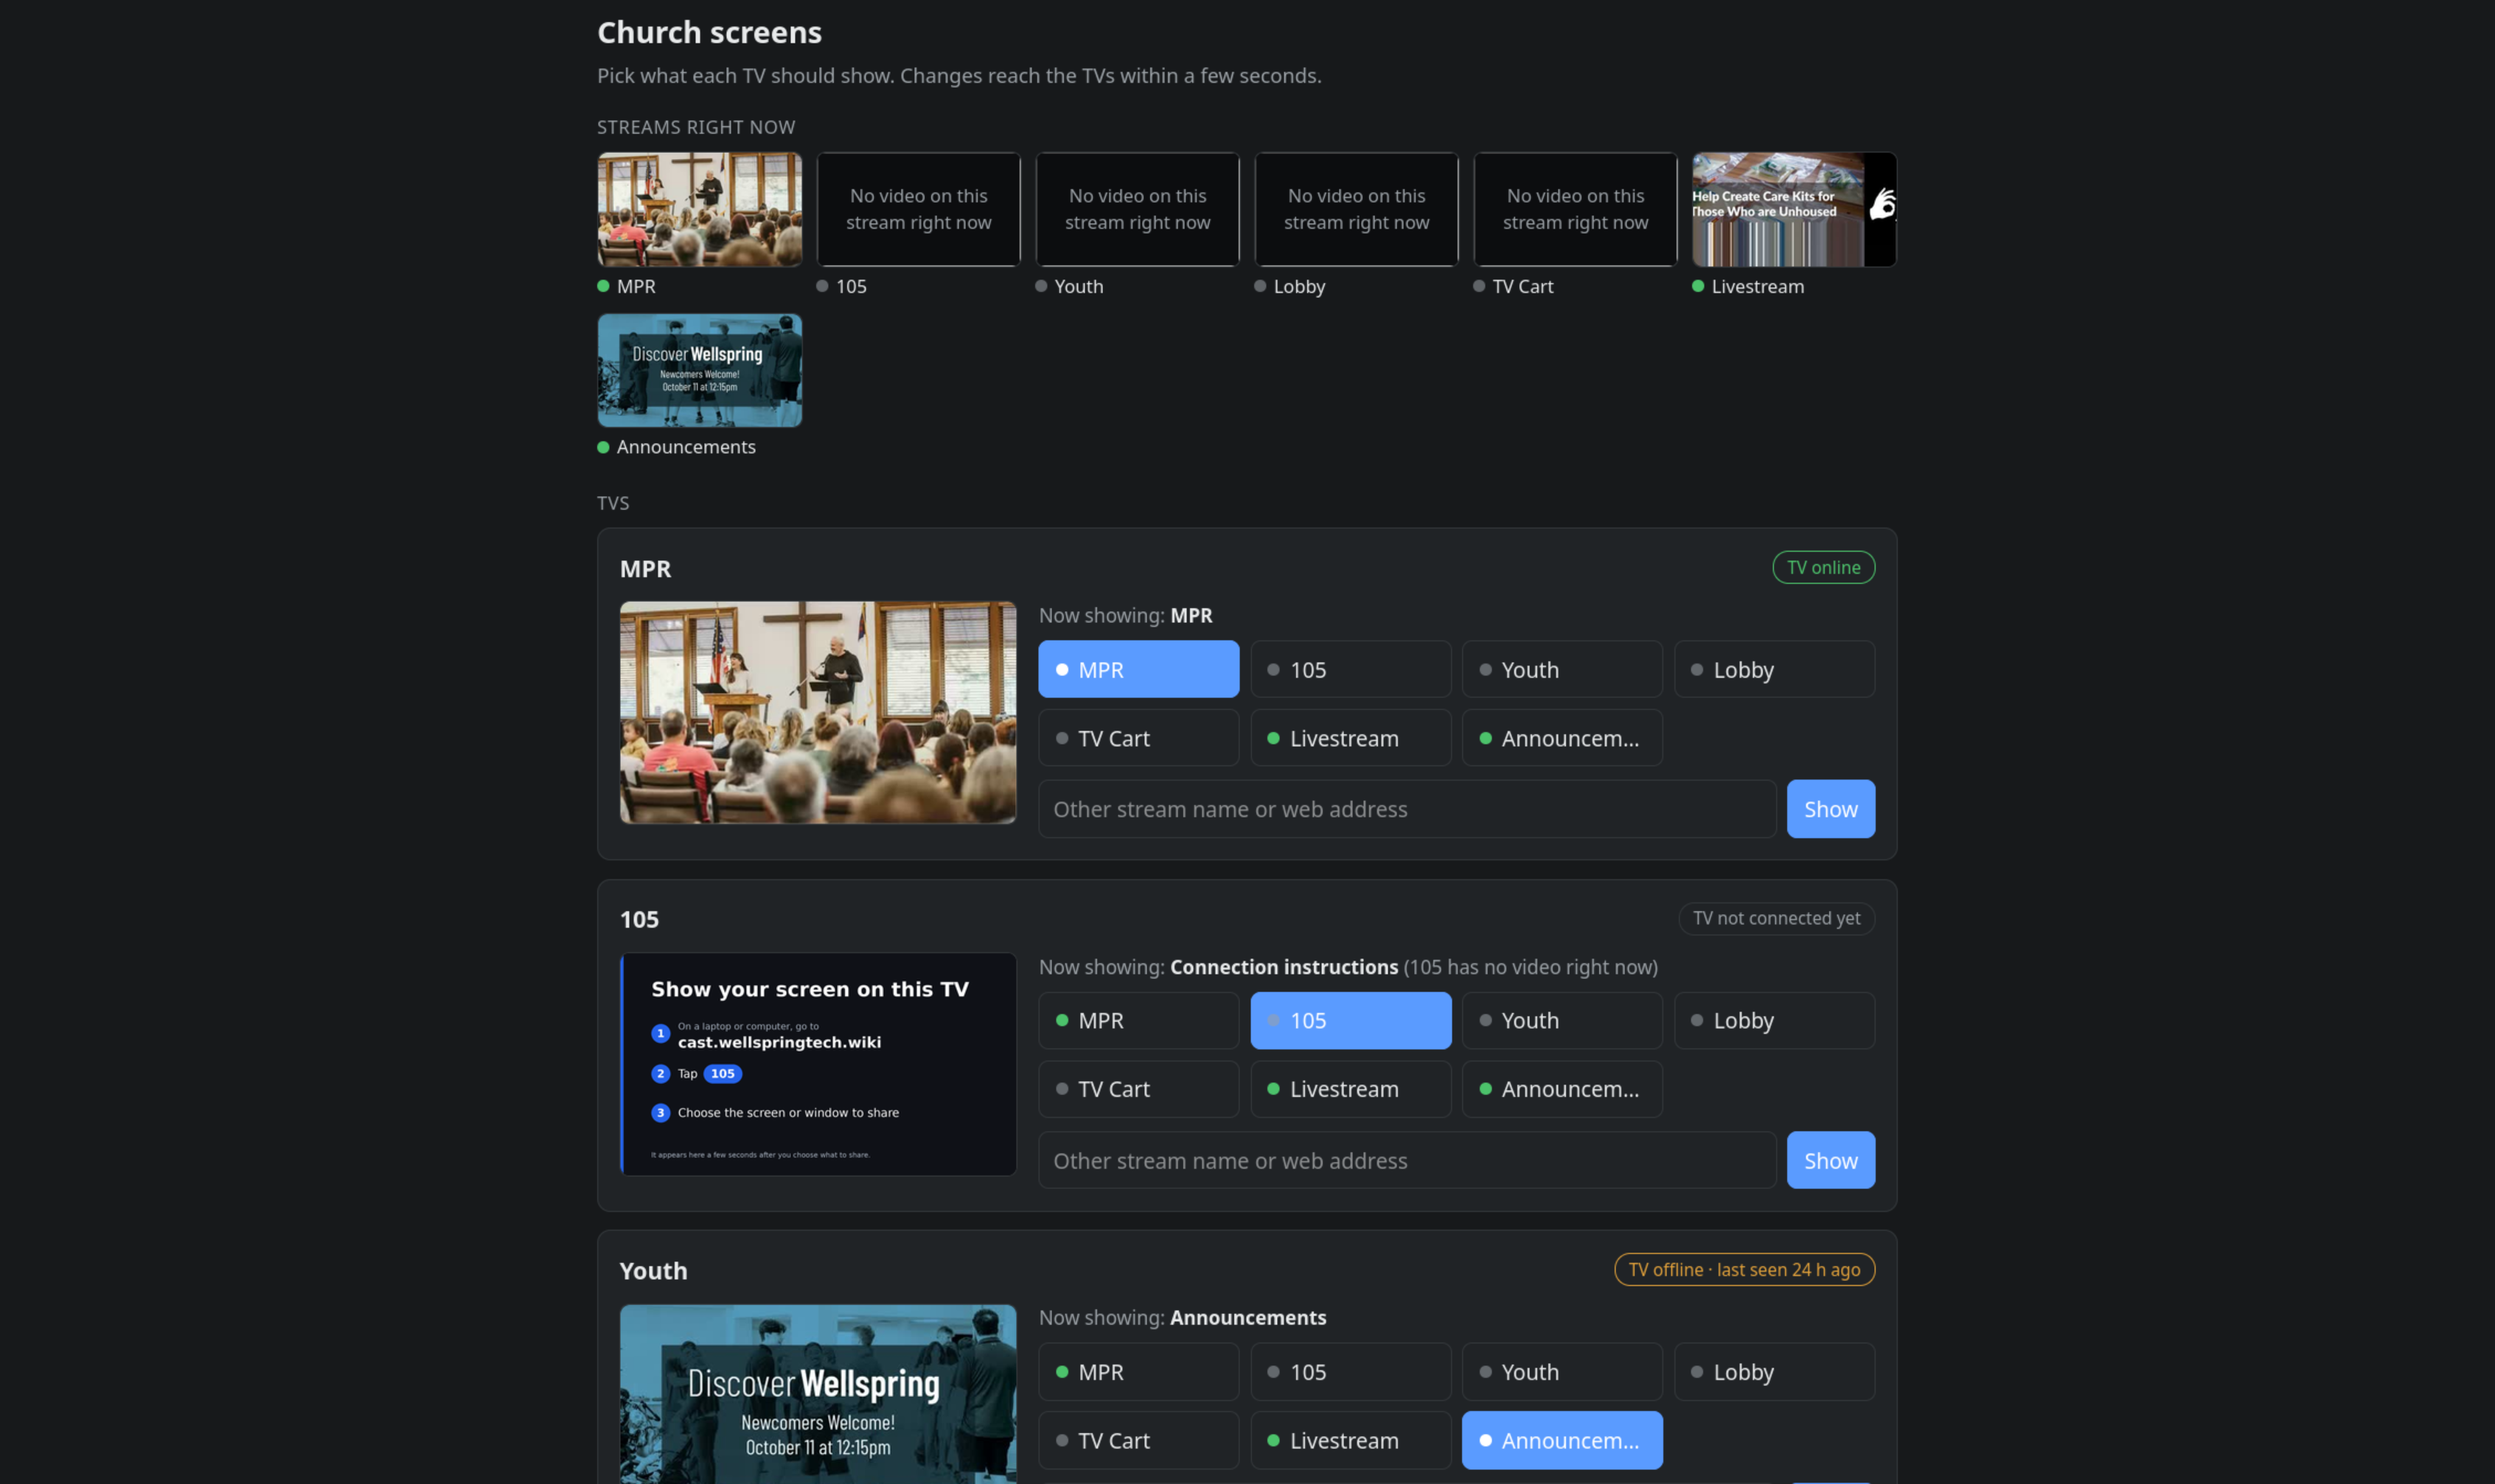This screenshot has width=2495, height=1484.
Task: Click the MPR TV preview image
Action: [817, 712]
